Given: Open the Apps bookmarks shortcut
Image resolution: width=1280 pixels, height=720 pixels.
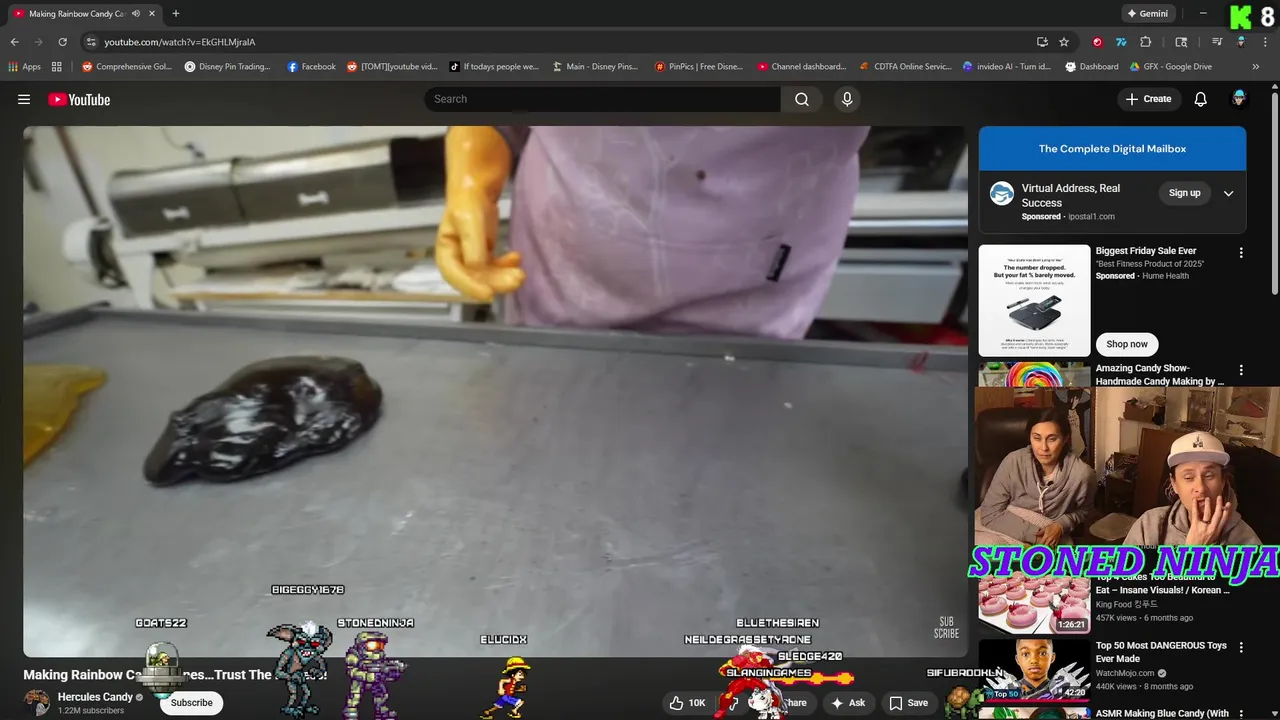Looking at the screenshot, I should point(25,67).
